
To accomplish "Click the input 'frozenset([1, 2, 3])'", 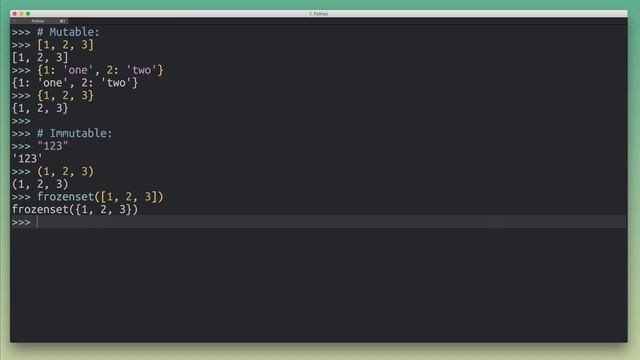I will click(x=100, y=196).
